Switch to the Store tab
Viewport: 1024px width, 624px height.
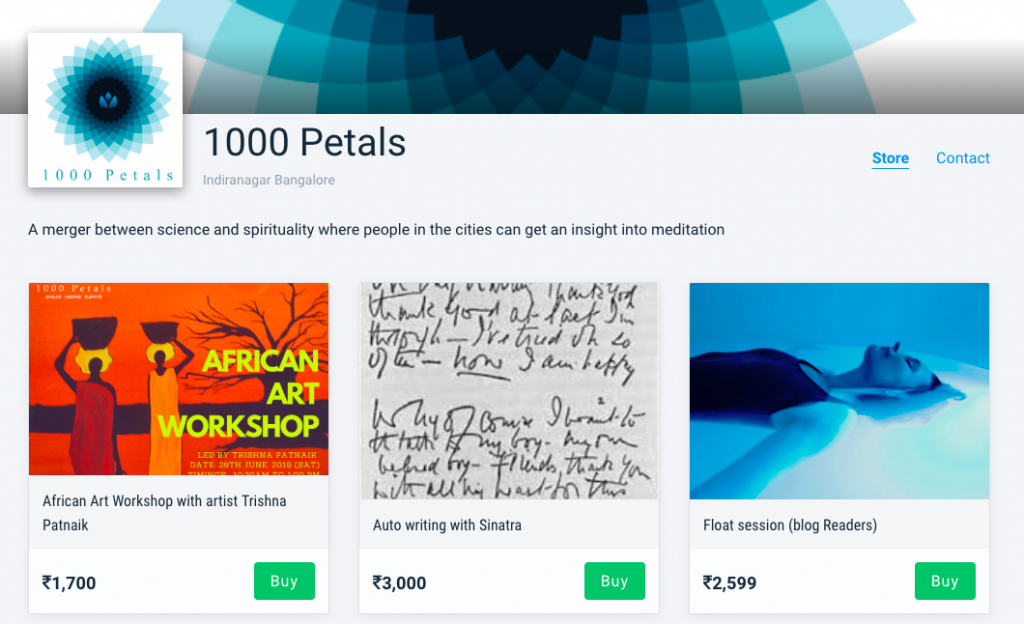pos(890,158)
